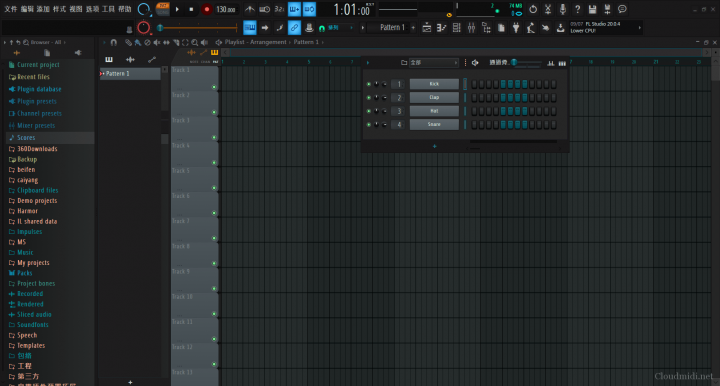
Task: Click the countdown before recording icon
Action: pos(279,9)
